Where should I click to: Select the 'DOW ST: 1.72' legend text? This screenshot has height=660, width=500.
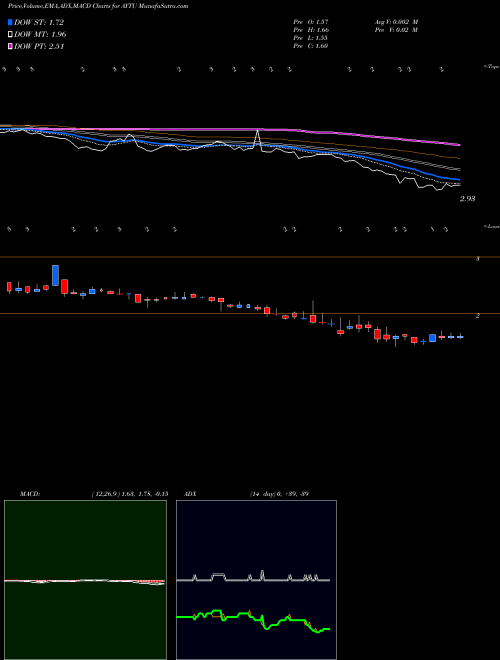click(39, 22)
